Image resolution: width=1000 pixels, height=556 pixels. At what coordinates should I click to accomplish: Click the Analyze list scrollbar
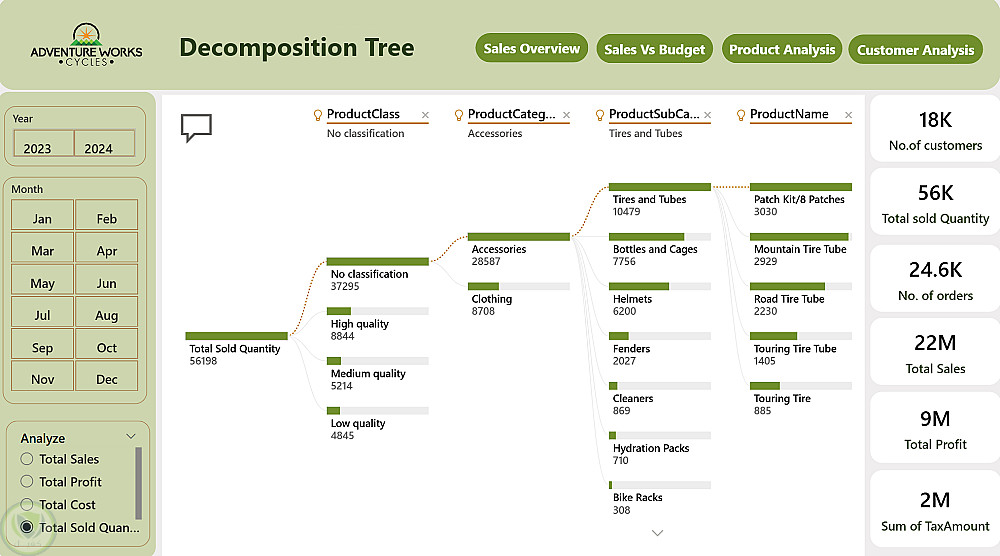(x=138, y=483)
